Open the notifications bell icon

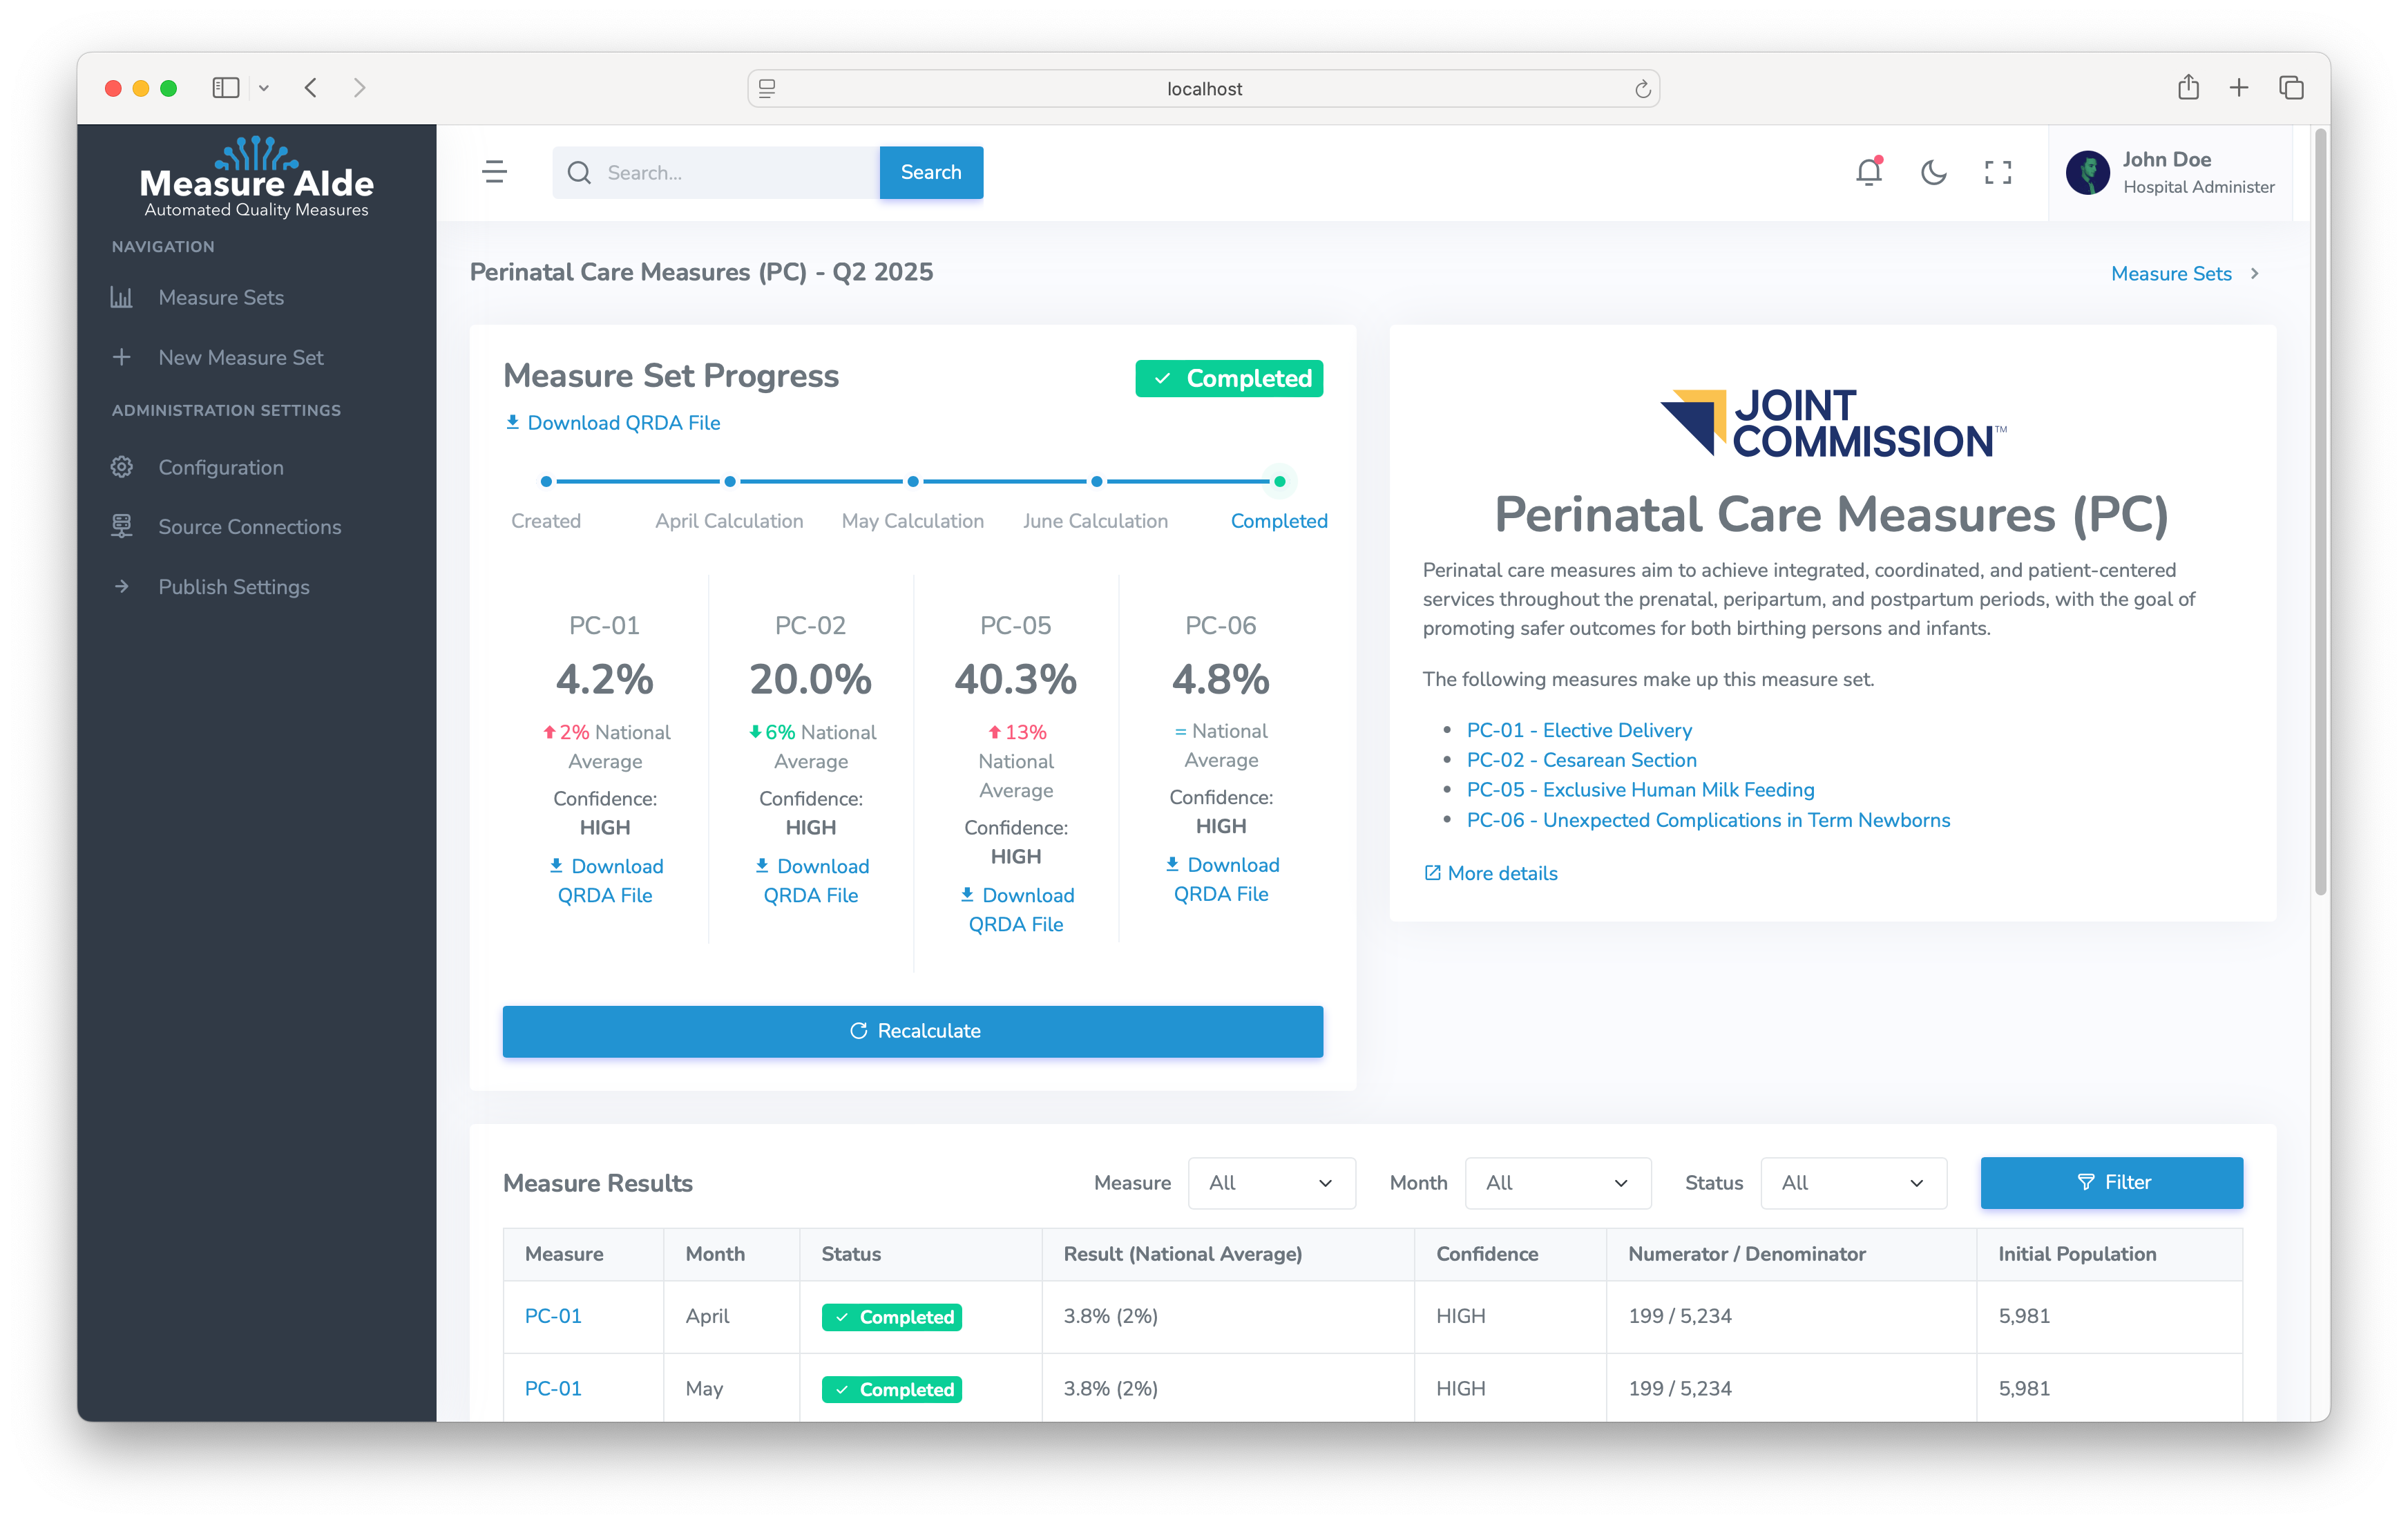coord(1868,172)
